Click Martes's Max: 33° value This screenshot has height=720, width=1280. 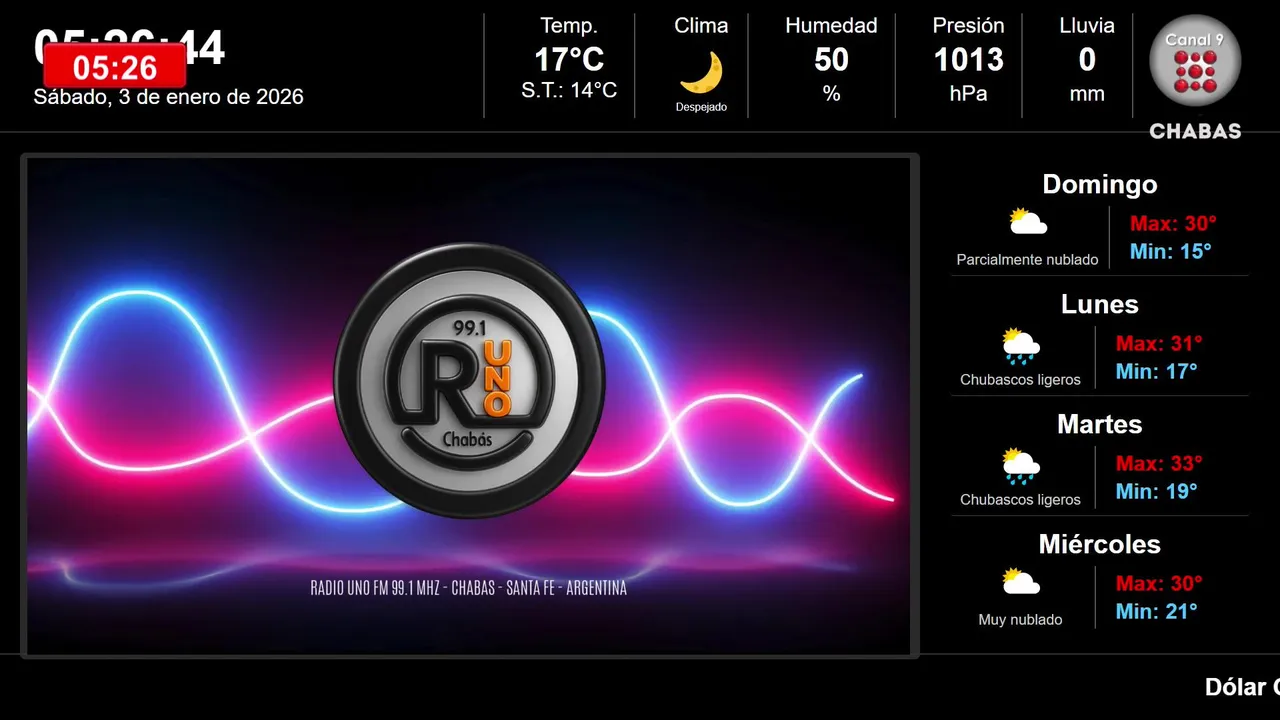click(1159, 464)
